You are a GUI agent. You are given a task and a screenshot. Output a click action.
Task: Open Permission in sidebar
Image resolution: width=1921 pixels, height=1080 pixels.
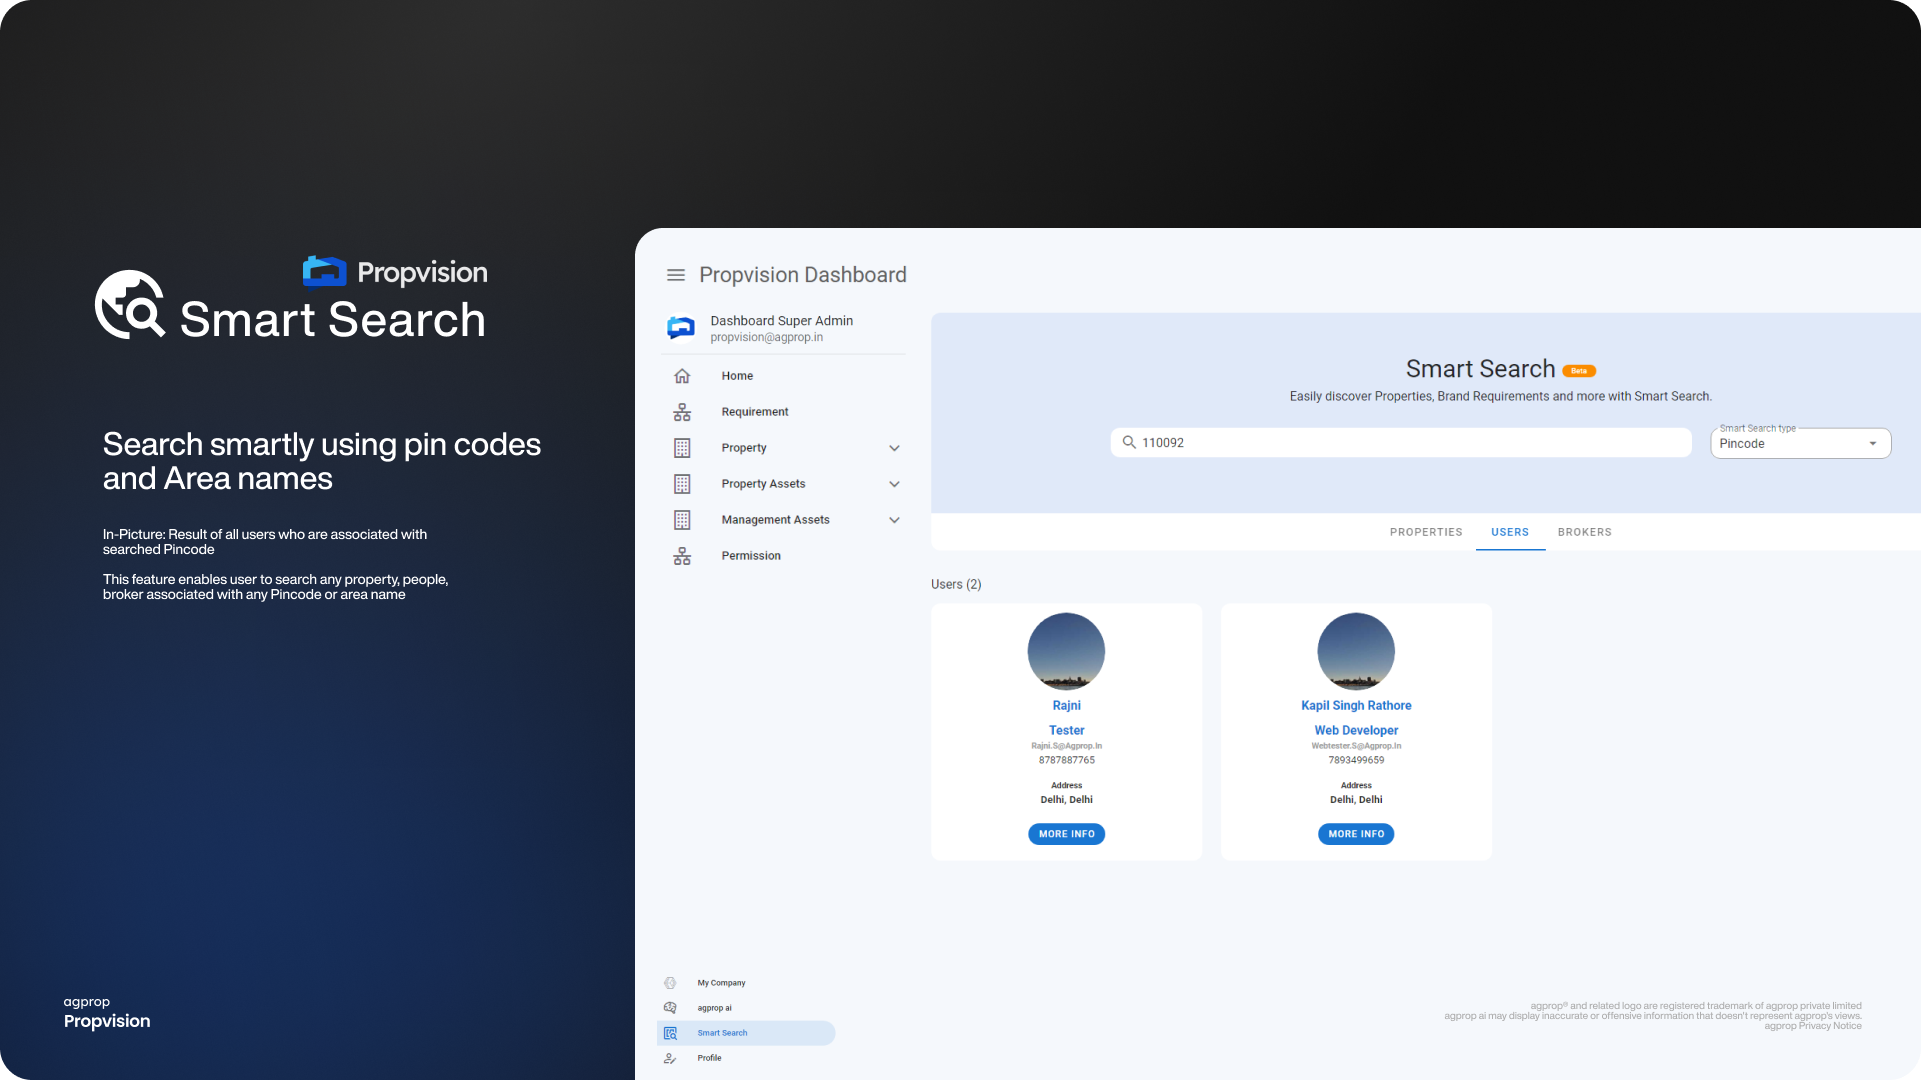coord(751,556)
